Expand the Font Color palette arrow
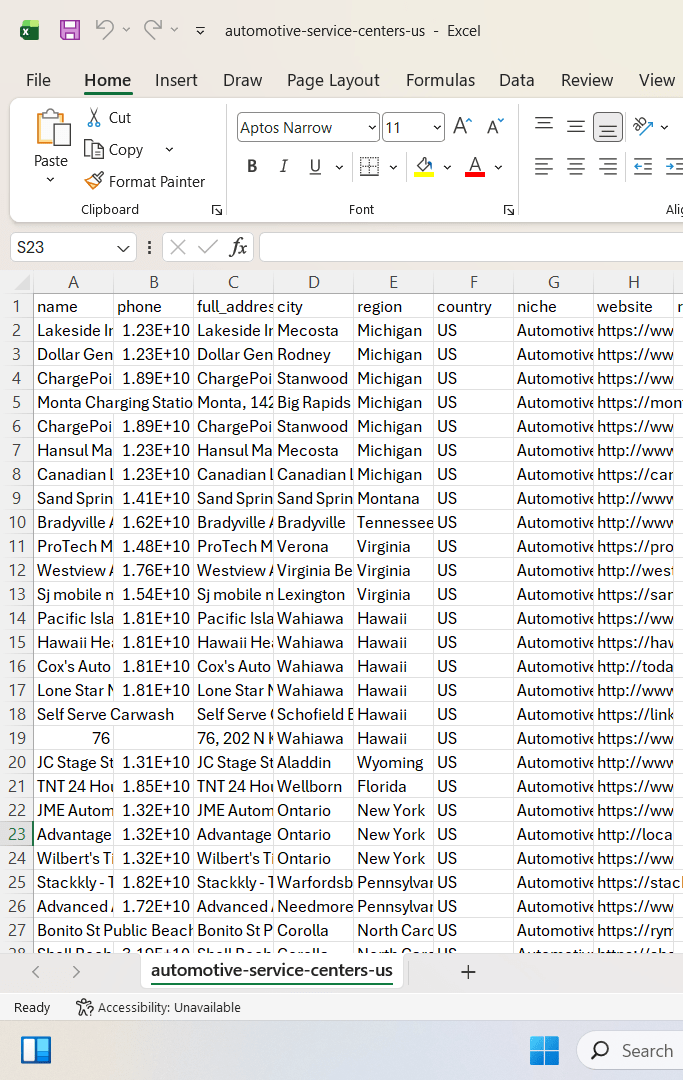Screen dimensions: 683x1080 [x=498, y=167]
